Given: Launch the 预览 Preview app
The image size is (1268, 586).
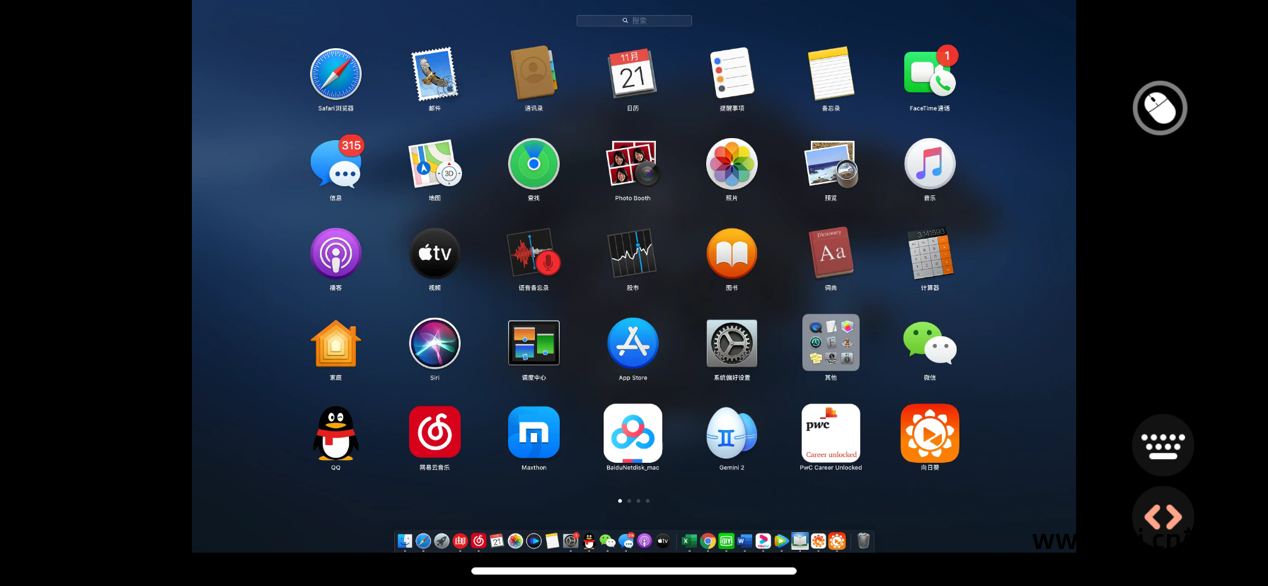Looking at the screenshot, I should (x=831, y=164).
